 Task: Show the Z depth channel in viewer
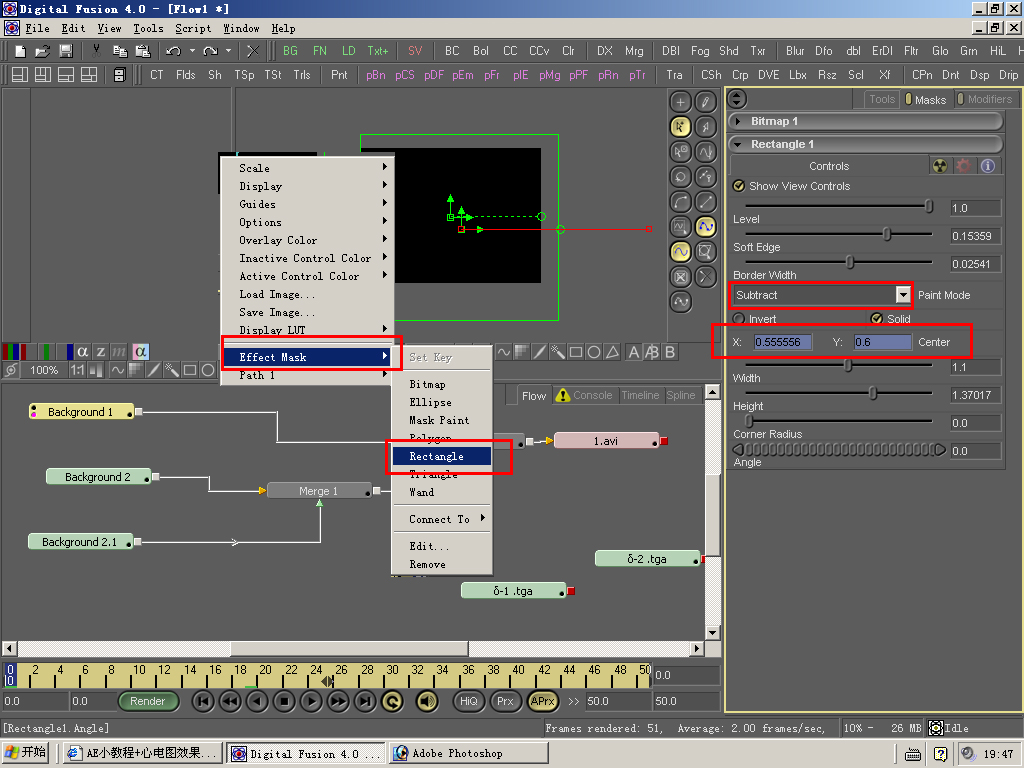coord(101,352)
